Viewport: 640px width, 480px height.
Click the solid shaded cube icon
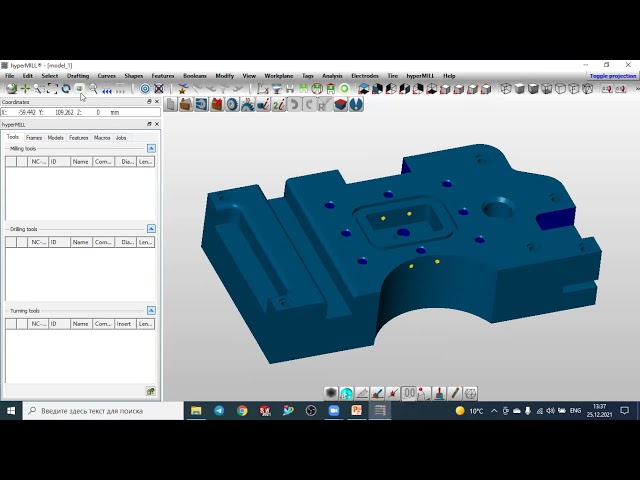pyautogui.click(x=520, y=89)
